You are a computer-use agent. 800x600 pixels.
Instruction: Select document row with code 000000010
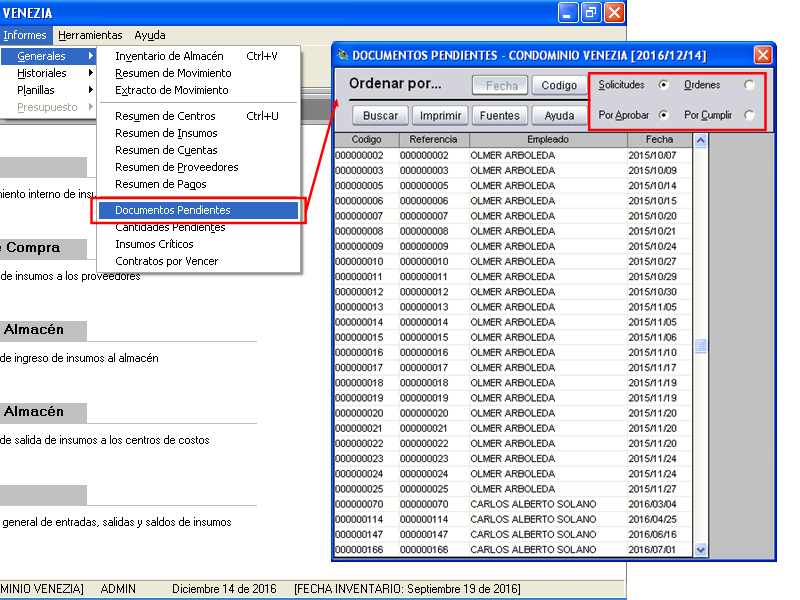pyautogui.click(x=513, y=261)
